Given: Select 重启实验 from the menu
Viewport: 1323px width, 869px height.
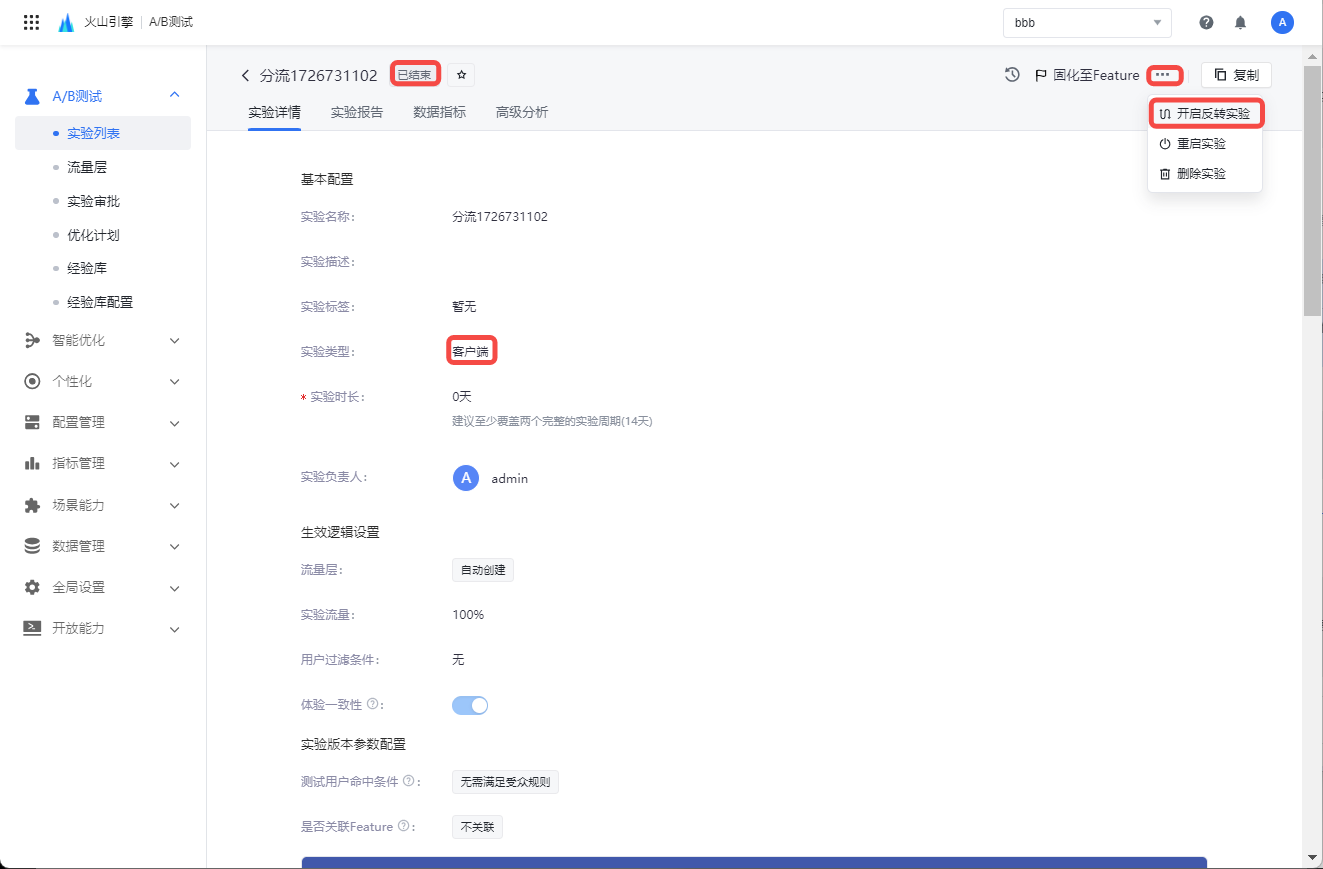Looking at the screenshot, I should (x=1205, y=144).
